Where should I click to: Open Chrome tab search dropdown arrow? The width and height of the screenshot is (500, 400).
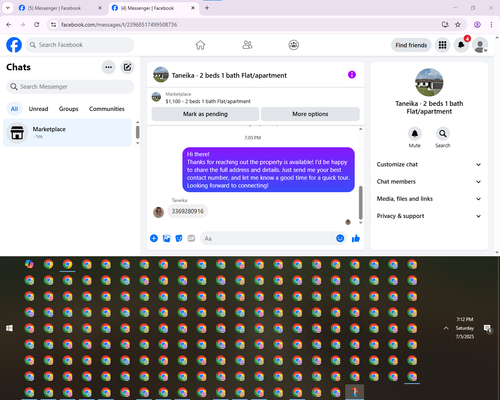click(7, 8)
